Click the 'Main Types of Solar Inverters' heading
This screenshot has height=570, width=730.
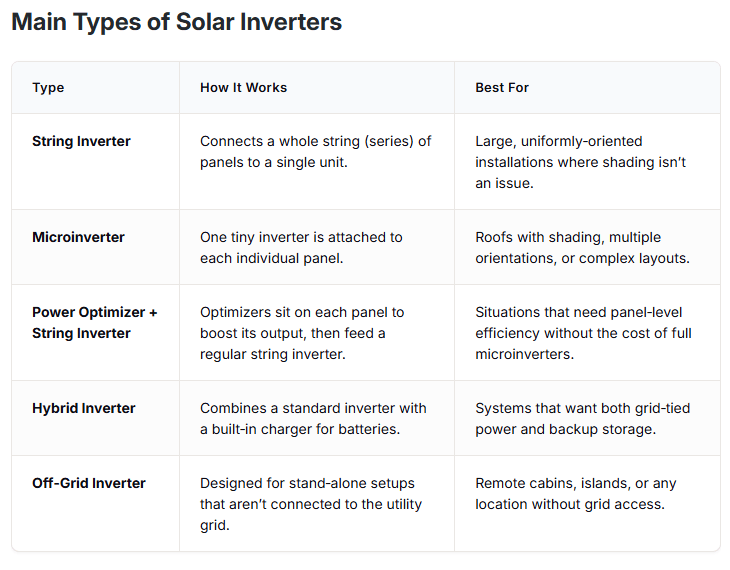point(176,23)
